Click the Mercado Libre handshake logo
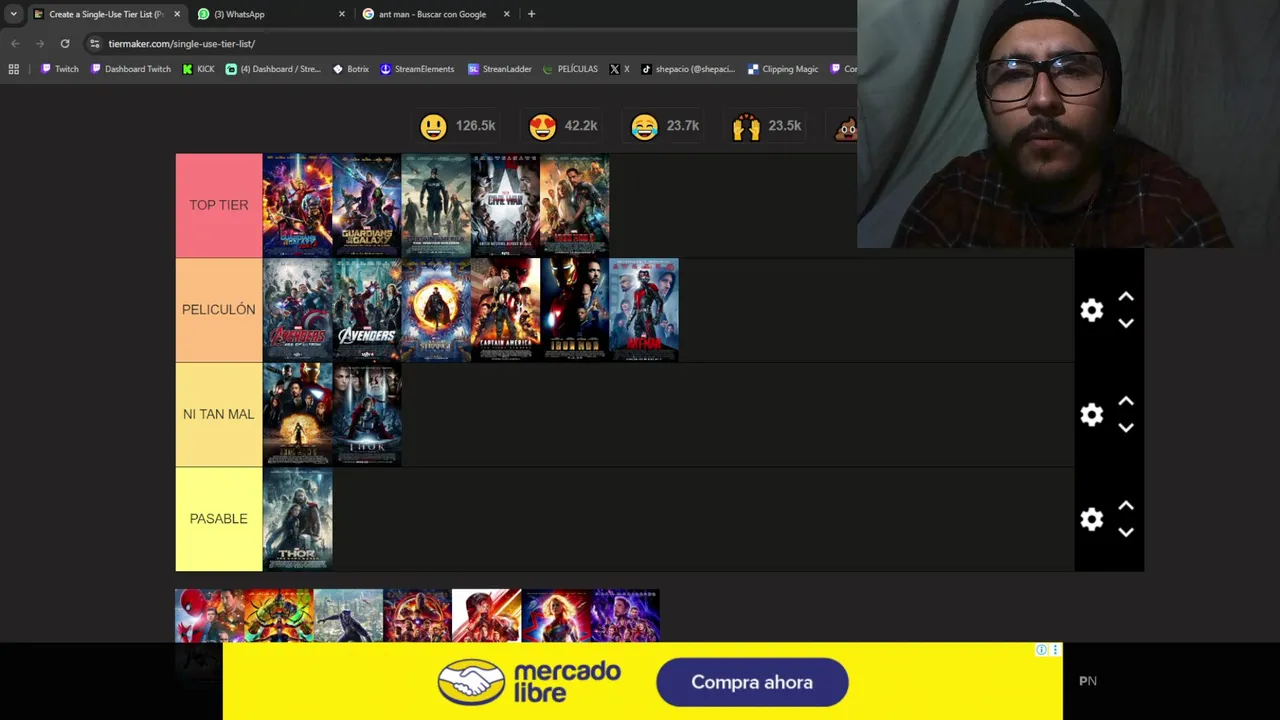This screenshot has width=1280, height=720. (471, 682)
